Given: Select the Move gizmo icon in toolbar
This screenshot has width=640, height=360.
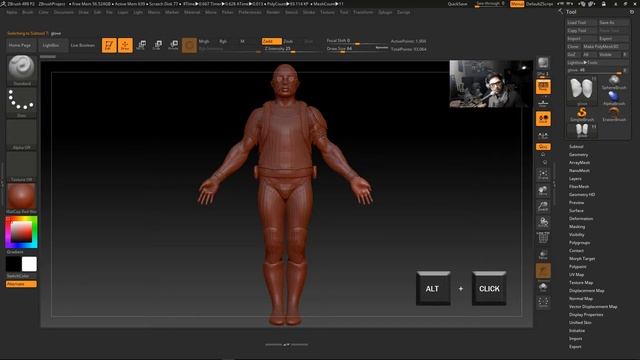Looking at the screenshot, I should (x=141, y=45).
